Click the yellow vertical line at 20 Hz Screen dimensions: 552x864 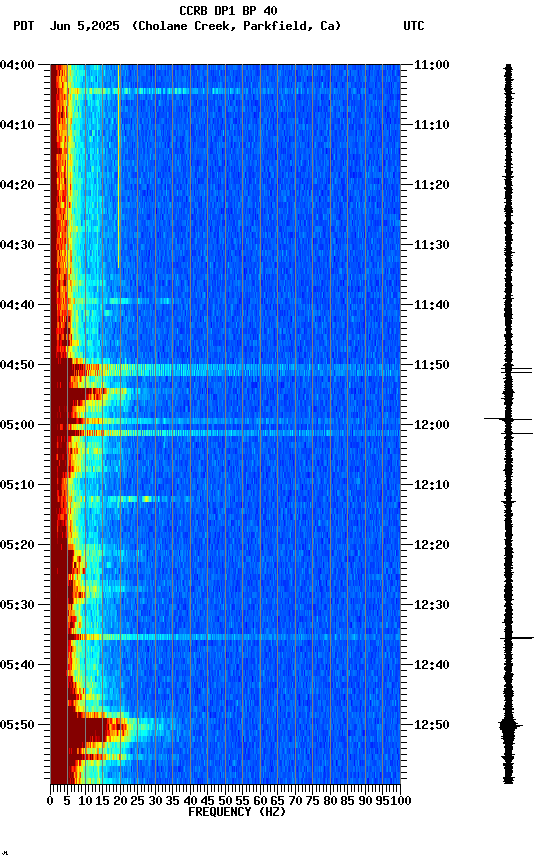tap(118, 166)
